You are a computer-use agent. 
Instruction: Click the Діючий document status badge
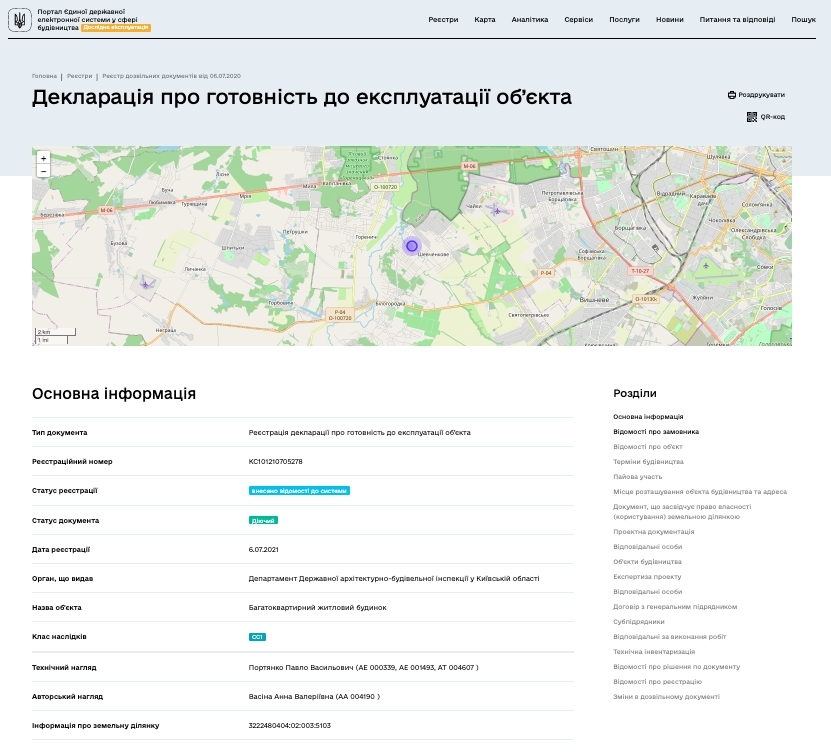click(x=263, y=521)
